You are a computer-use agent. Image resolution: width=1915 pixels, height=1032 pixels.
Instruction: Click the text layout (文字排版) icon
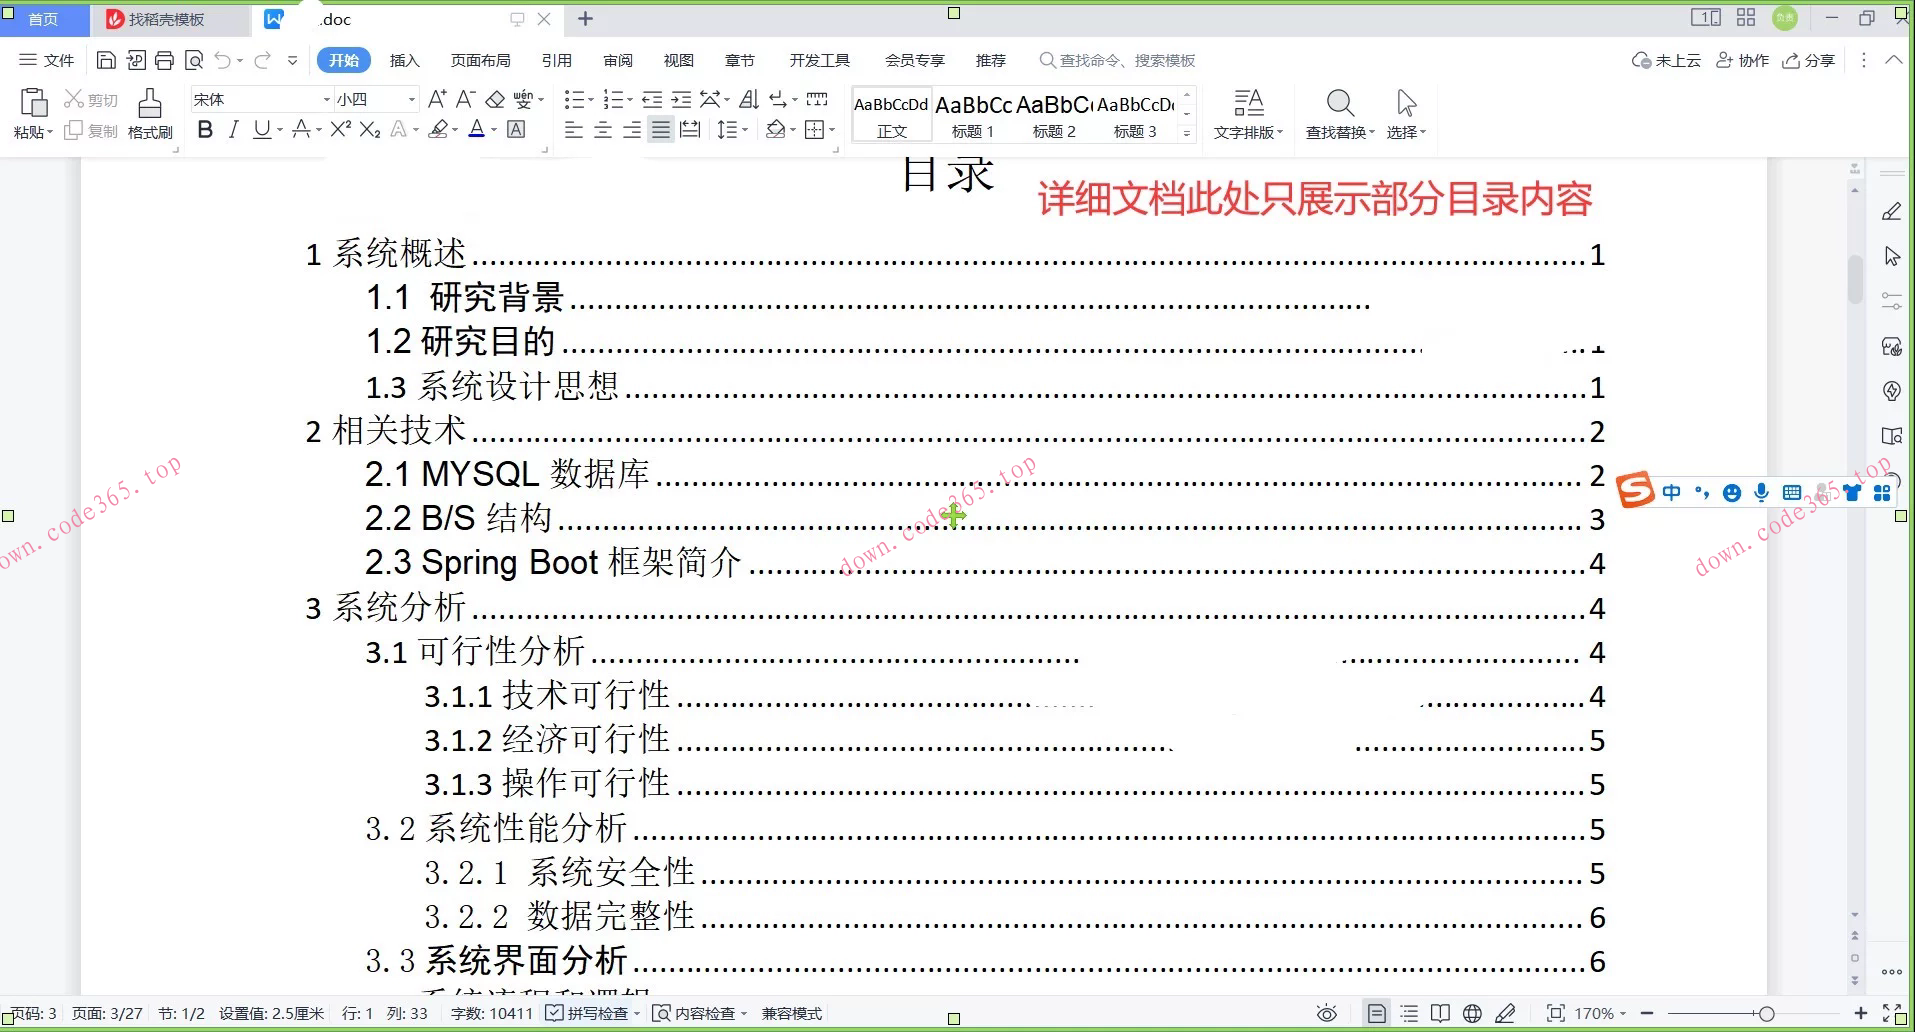tap(1248, 103)
